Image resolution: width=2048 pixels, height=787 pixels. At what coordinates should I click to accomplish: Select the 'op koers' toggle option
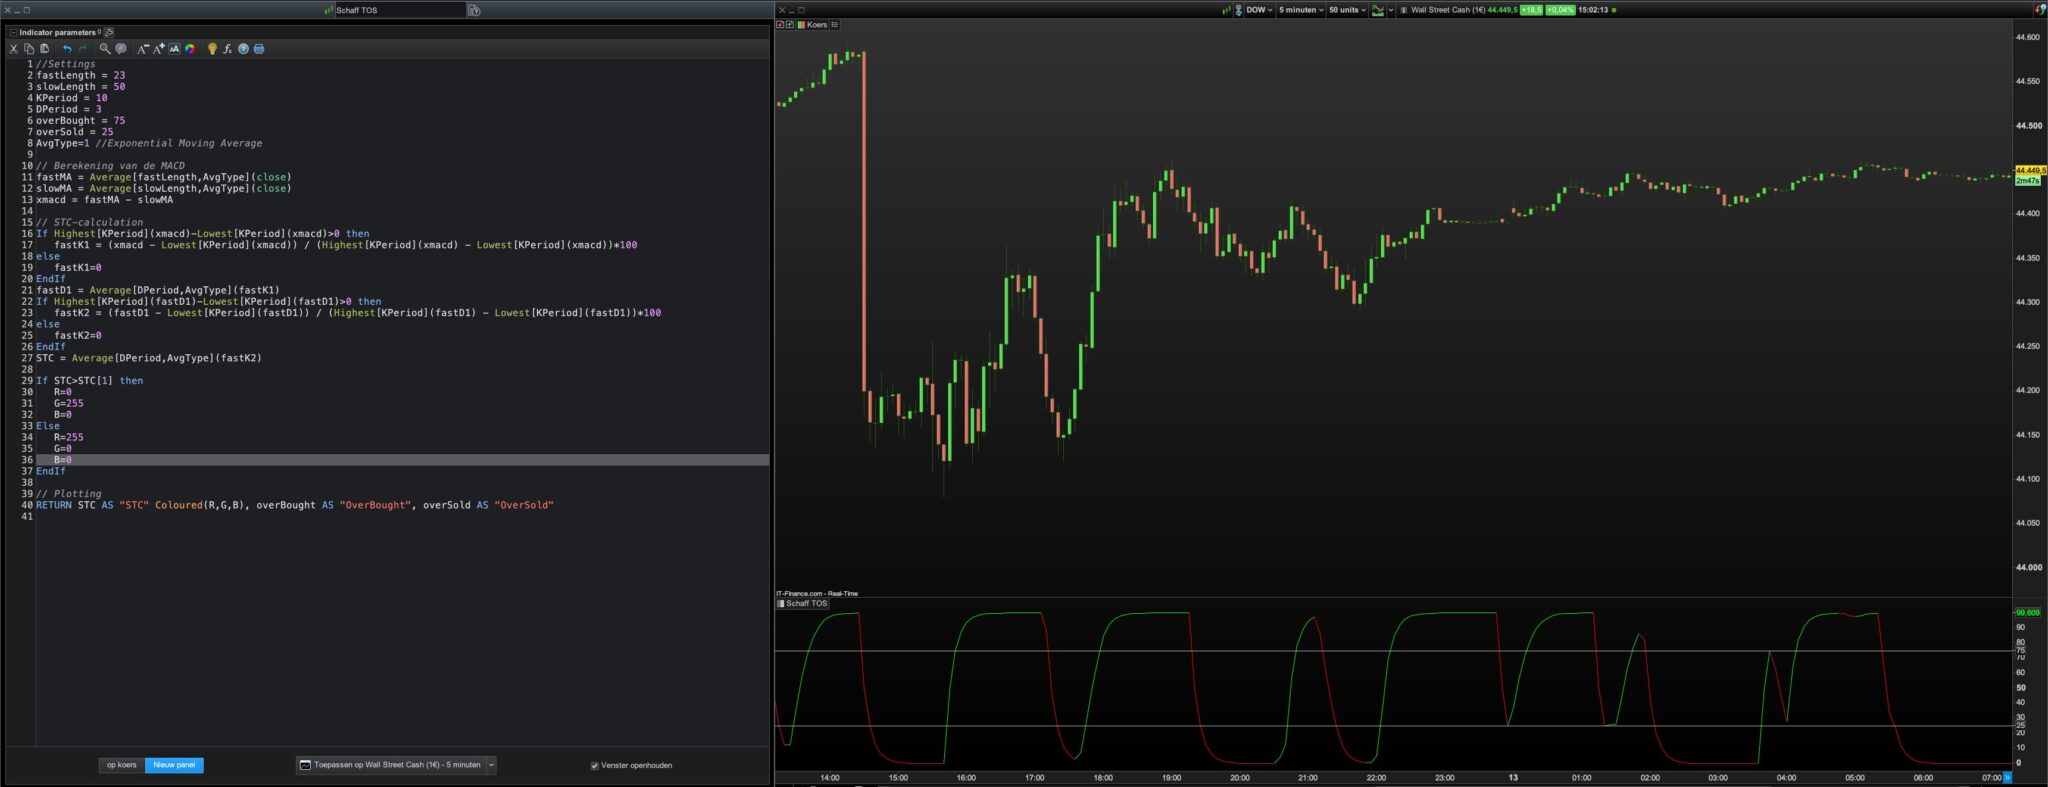pyautogui.click(x=122, y=765)
